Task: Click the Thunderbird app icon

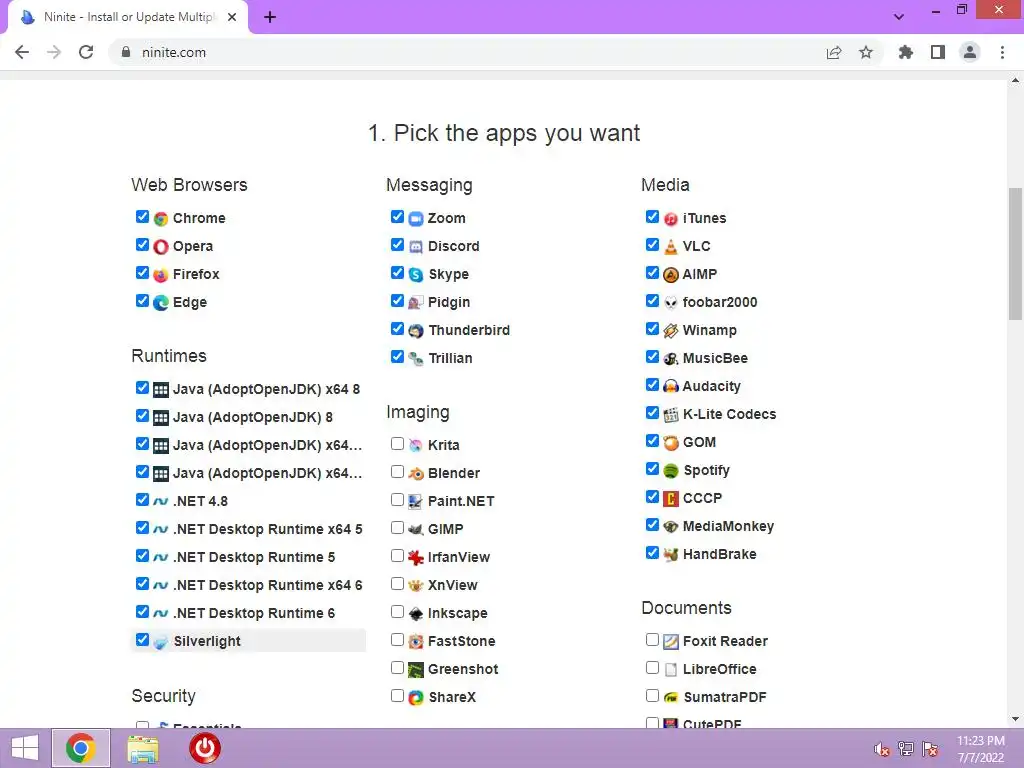Action: pyautogui.click(x=416, y=330)
